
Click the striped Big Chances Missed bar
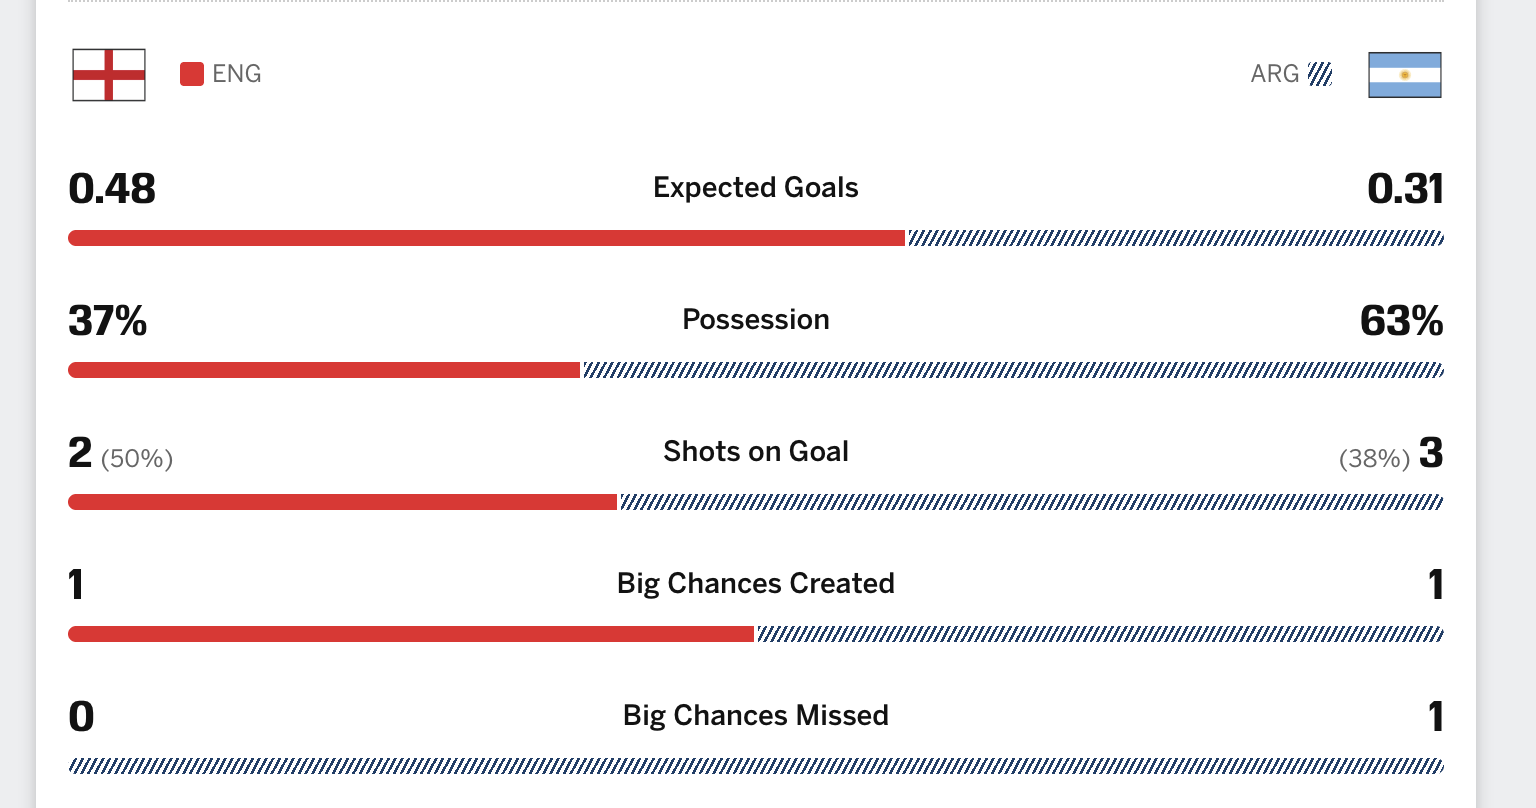756,766
